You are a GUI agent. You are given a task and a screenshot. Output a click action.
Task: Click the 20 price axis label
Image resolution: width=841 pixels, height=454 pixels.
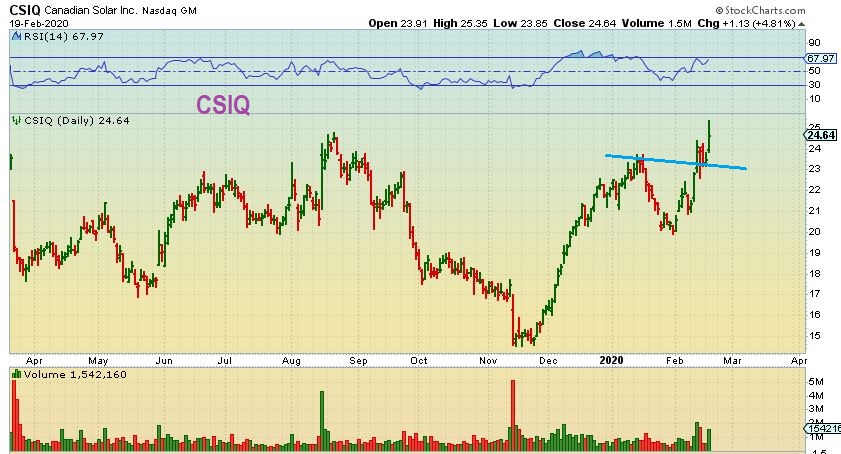[814, 232]
